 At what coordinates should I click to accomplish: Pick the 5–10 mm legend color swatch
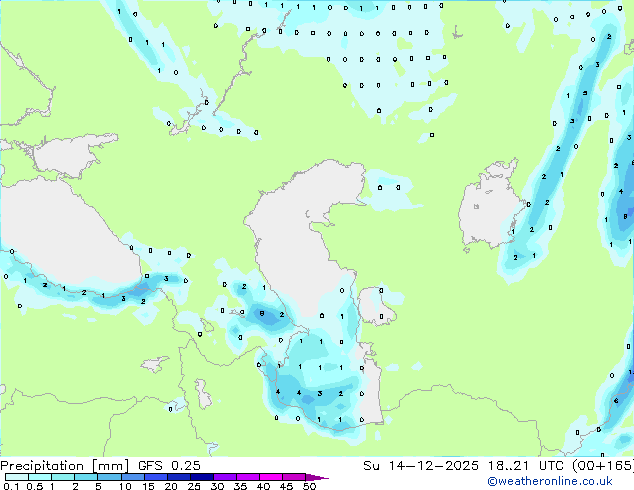(109, 477)
